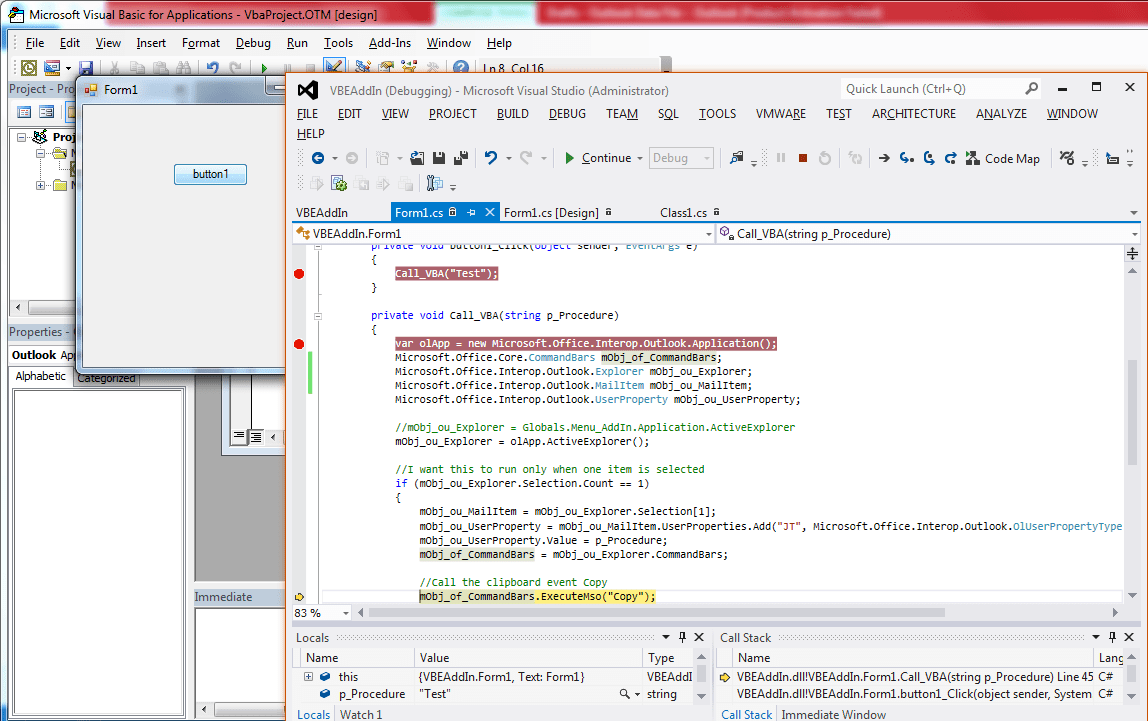Open the Continue button dropdown arrow
Viewport: 1148px width, 721px height.
tap(640, 158)
